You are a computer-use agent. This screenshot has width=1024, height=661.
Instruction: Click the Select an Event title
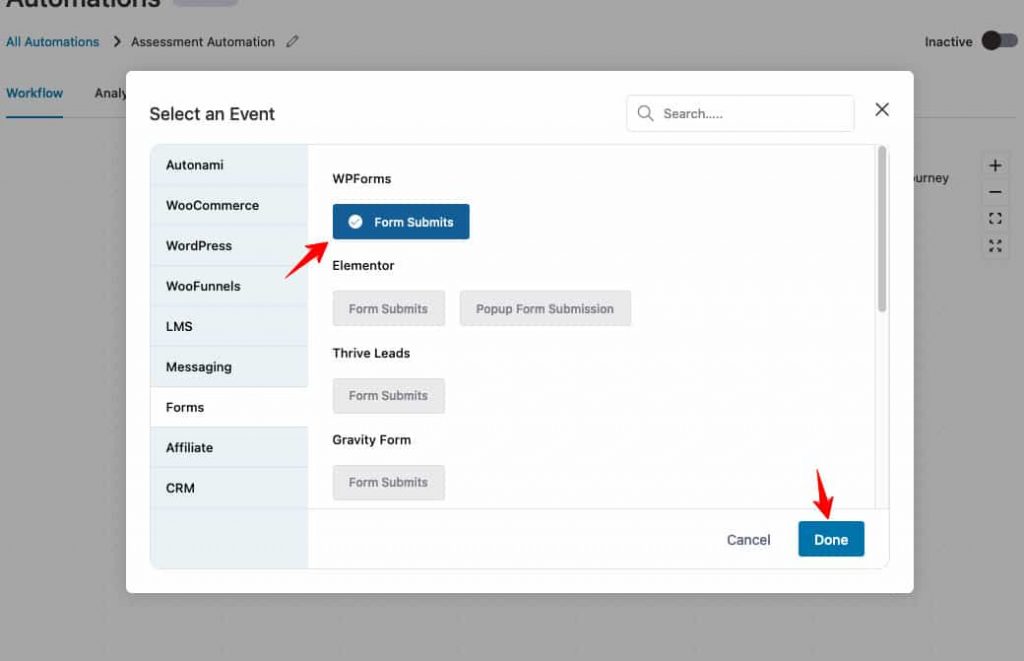click(x=212, y=114)
